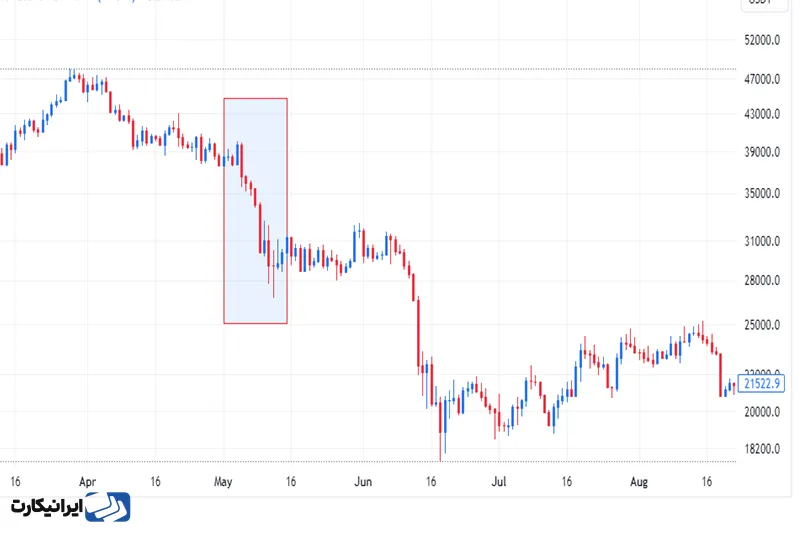The width and height of the screenshot is (800, 533).
Task: Click the 28000.0 price axis label
Action: pos(764,281)
